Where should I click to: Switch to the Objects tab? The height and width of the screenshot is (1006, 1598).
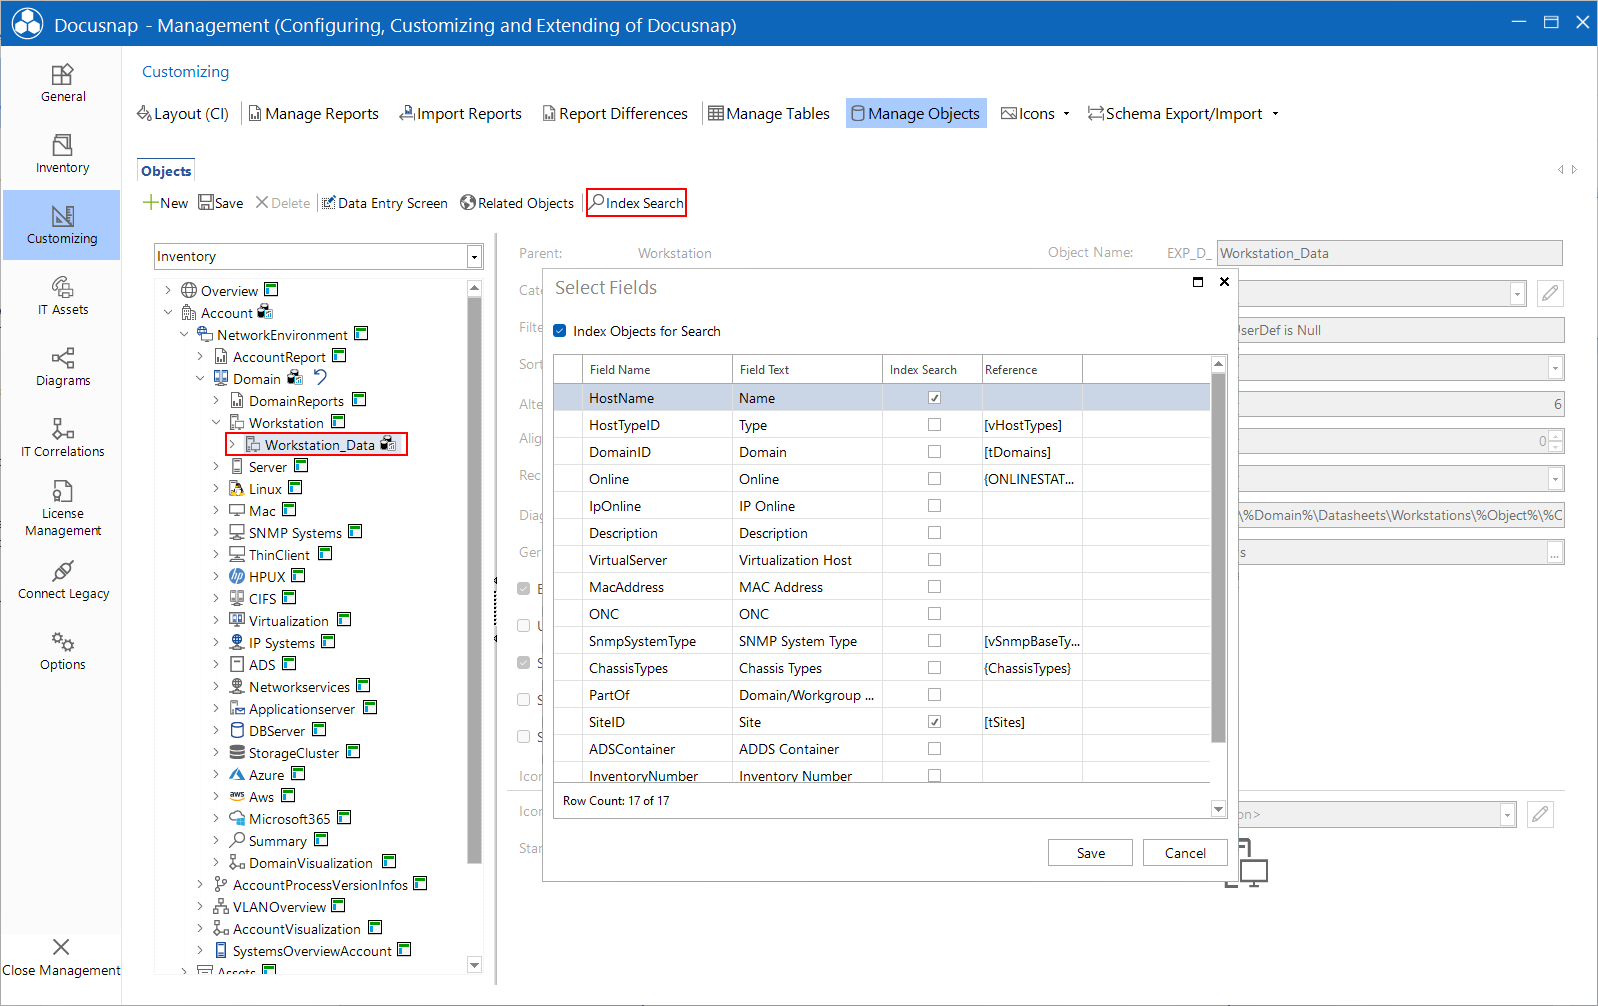tap(166, 171)
